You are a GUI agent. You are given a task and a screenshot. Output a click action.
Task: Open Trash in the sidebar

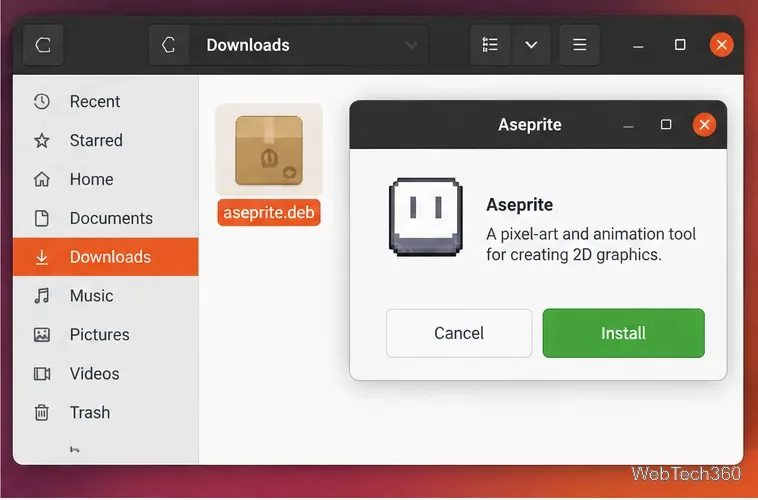[106, 413]
